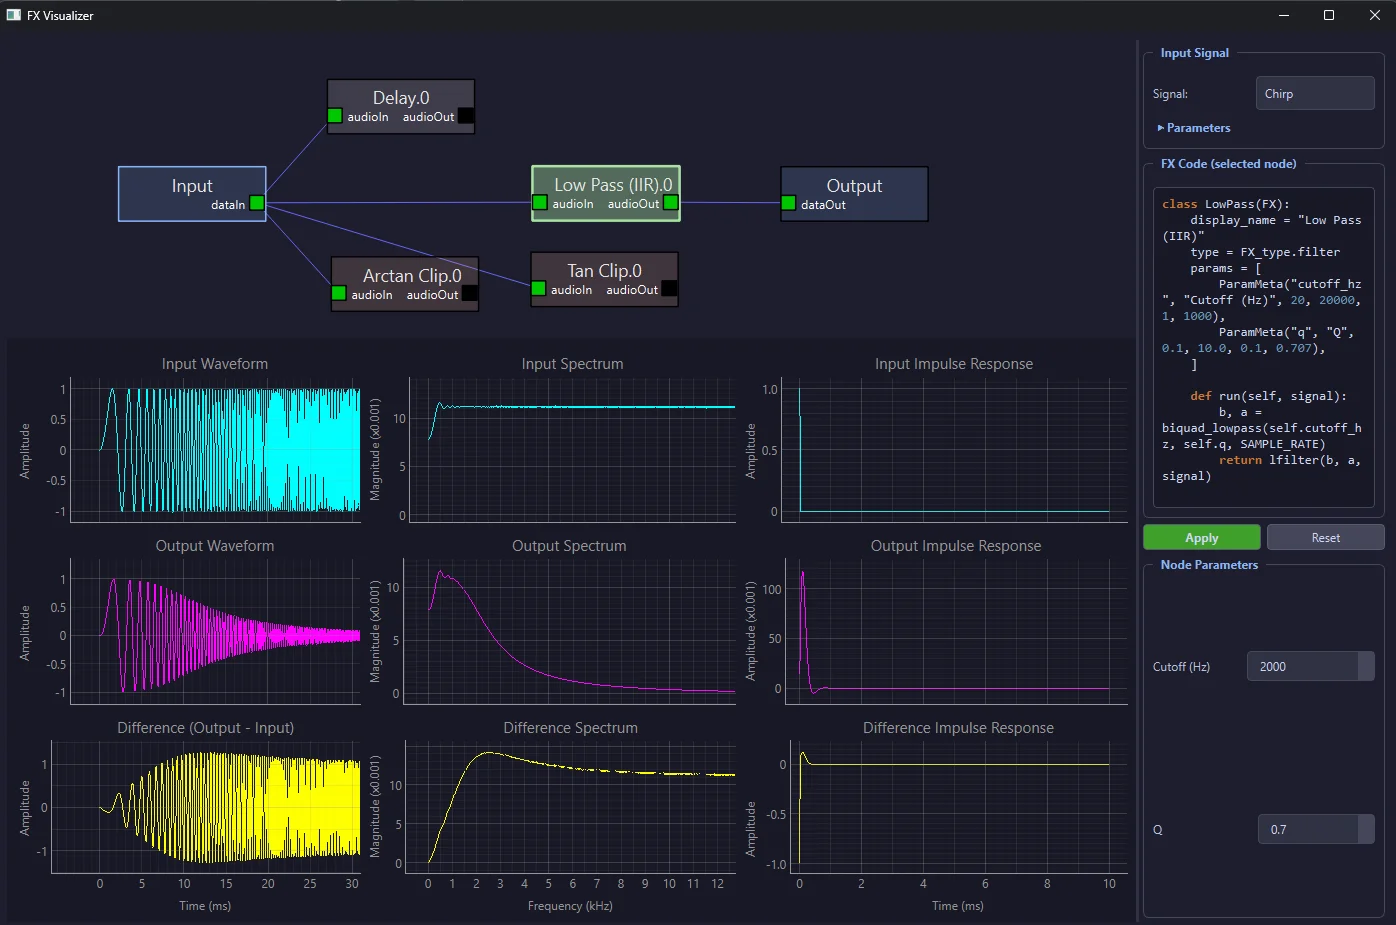Click the Q value field showing 0.7
Viewport: 1396px width, 925px height.
(1308, 829)
